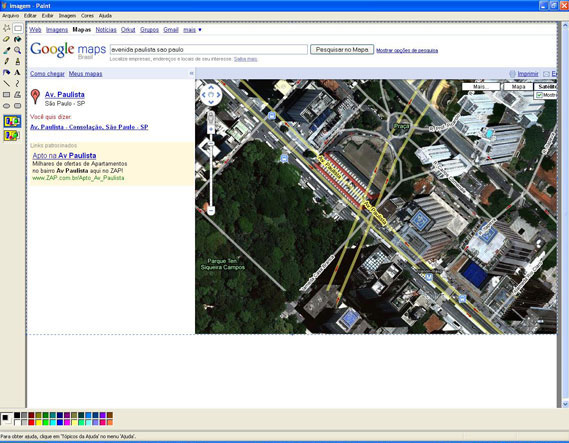Image resolution: width=569 pixels, height=443 pixels.
Task: Click the 'Apto na Av Paulista' ad link
Action: pos(64,155)
